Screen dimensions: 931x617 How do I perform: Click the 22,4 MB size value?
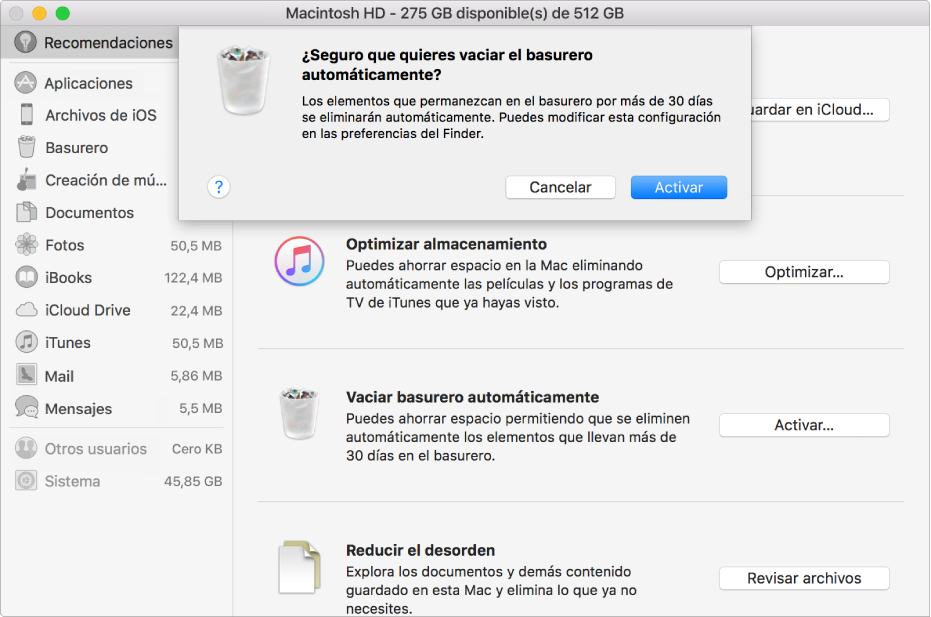(196, 311)
